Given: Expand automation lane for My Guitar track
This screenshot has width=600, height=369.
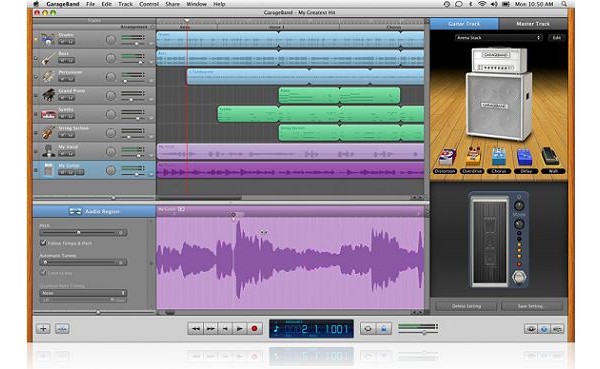Looking at the screenshot, I should click(151, 174).
